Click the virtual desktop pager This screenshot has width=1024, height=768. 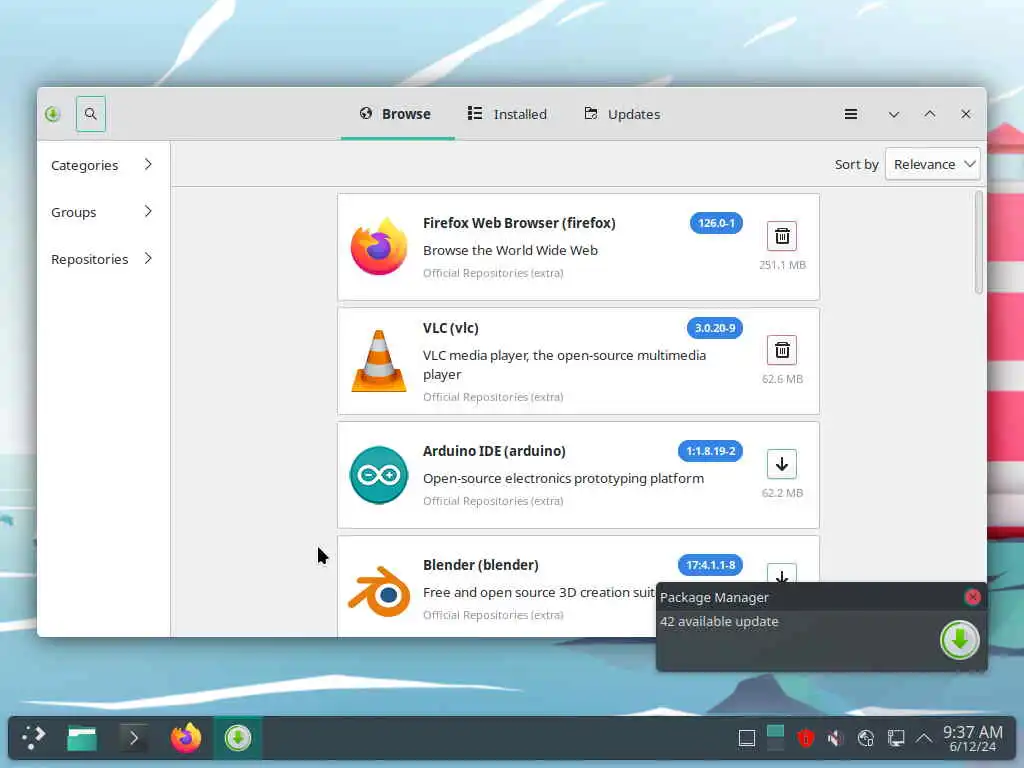coord(775,739)
